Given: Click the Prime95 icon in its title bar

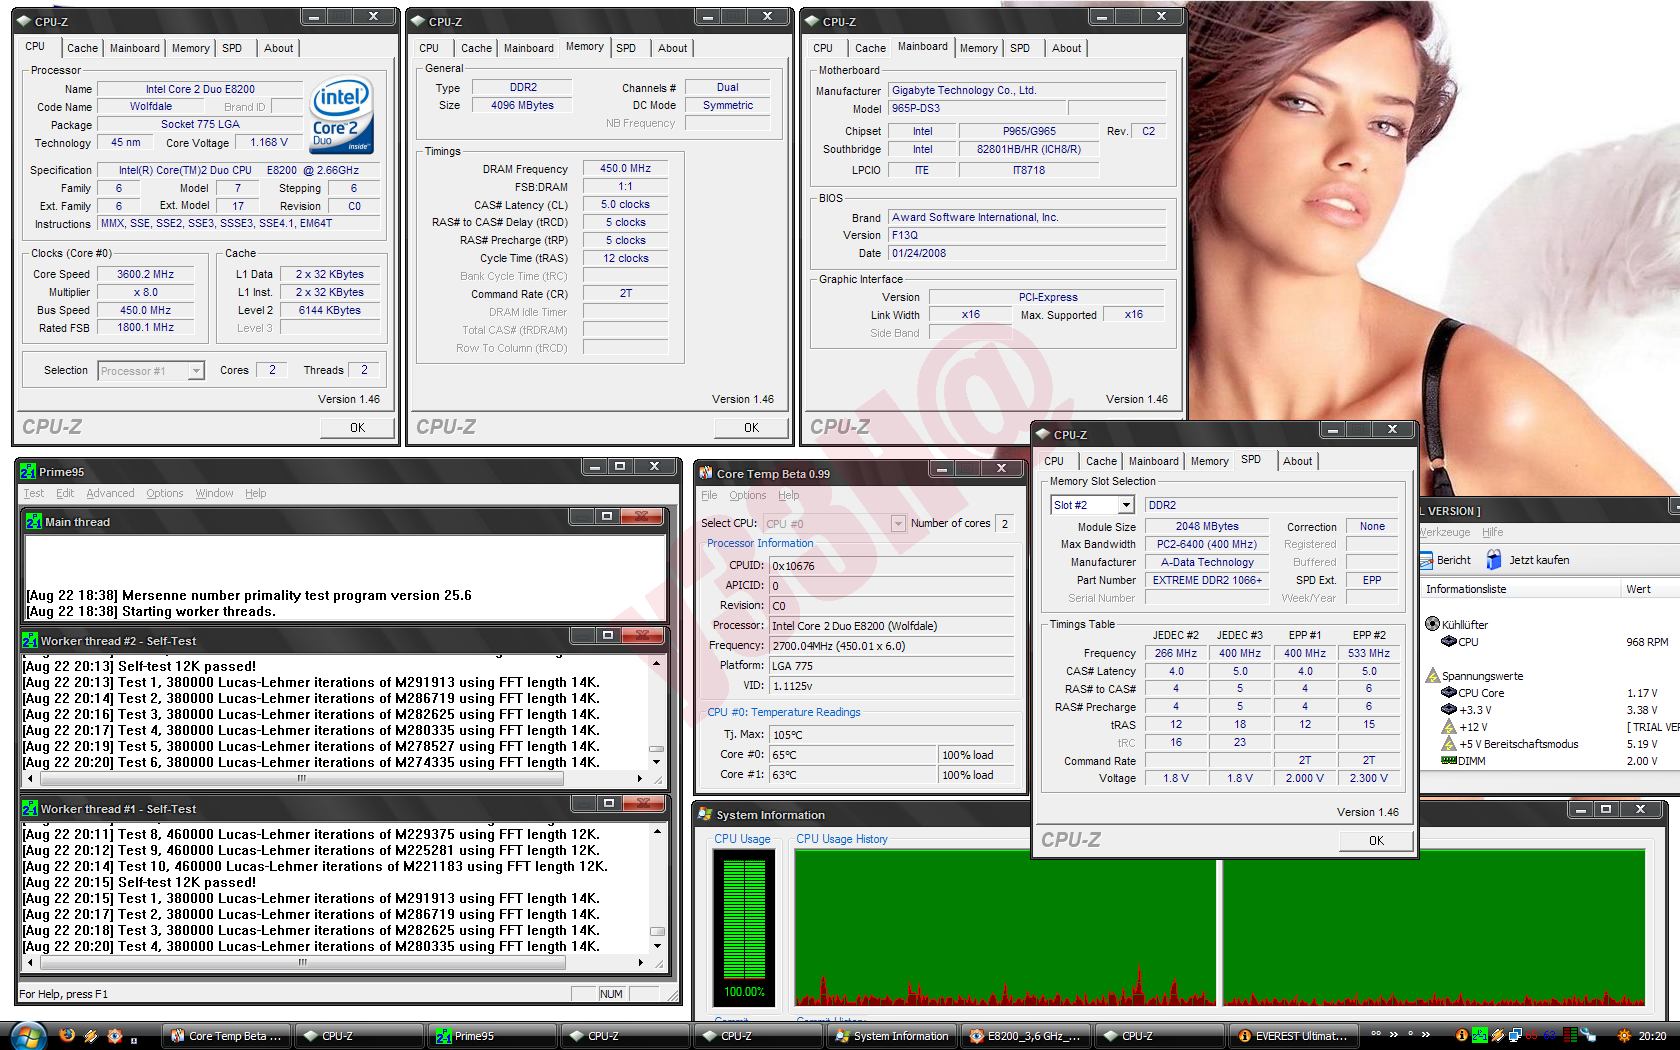Looking at the screenshot, I should (x=28, y=472).
